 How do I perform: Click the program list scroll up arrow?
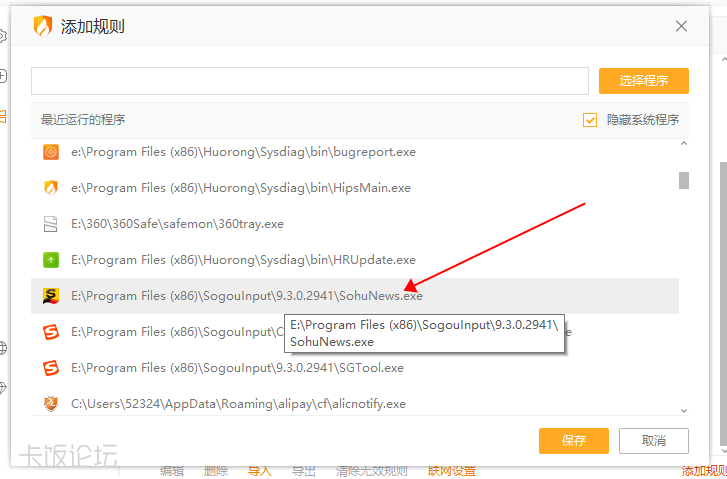tap(684, 144)
